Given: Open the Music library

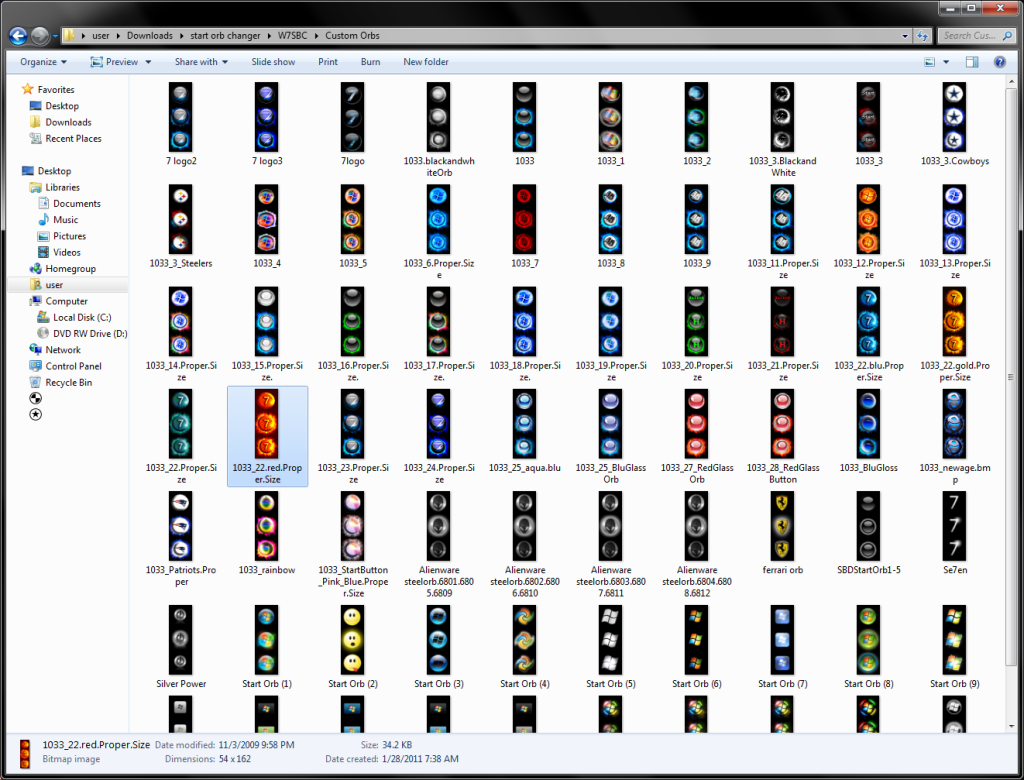Looking at the screenshot, I should point(58,220).
